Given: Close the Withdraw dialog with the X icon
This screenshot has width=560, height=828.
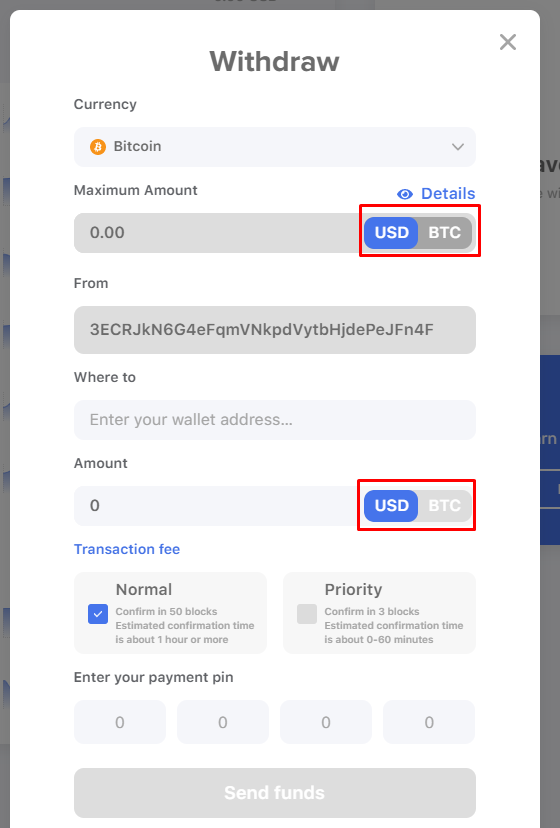Looking at the screenshot, I should (508, 42).
